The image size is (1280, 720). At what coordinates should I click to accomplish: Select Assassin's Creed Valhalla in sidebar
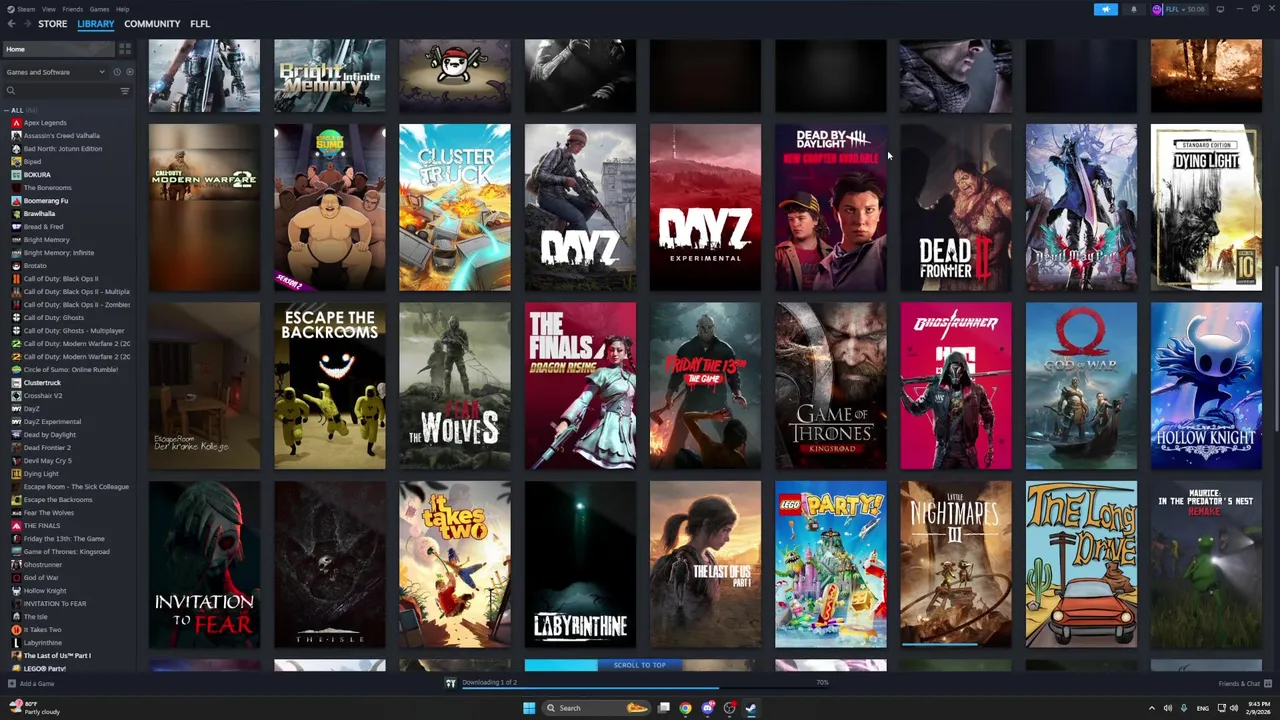tap(61, 136)
